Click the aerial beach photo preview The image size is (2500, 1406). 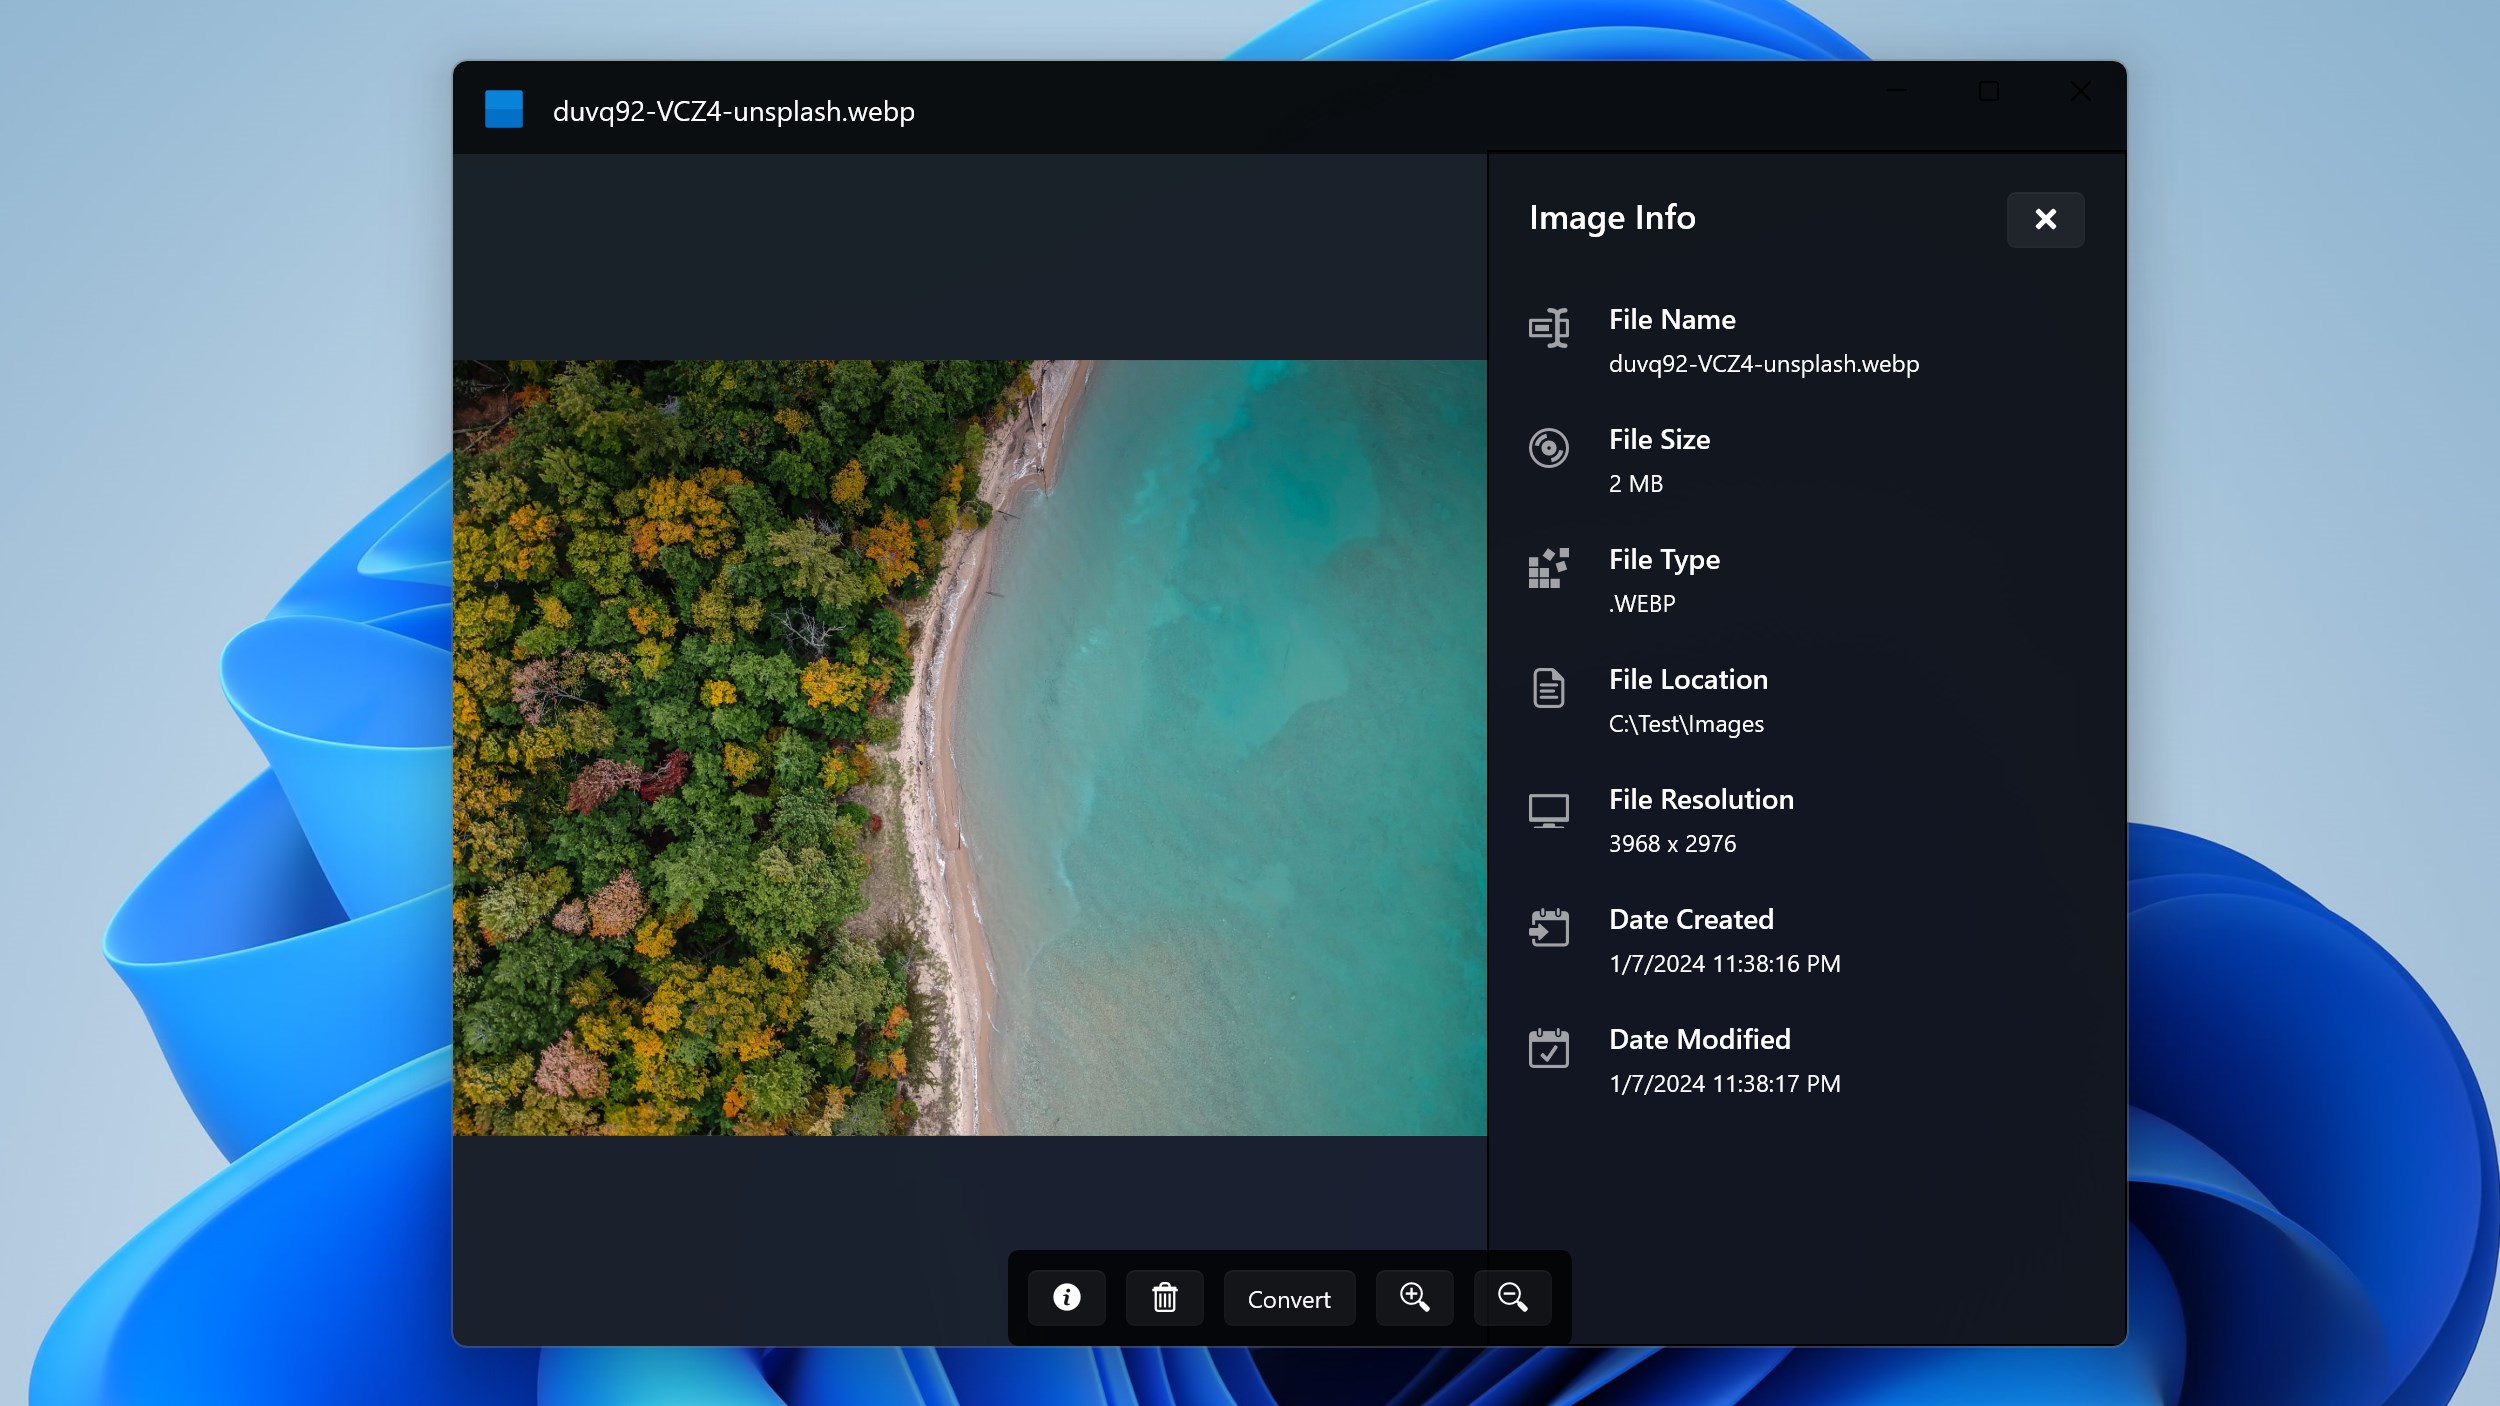tap(969, 747)
